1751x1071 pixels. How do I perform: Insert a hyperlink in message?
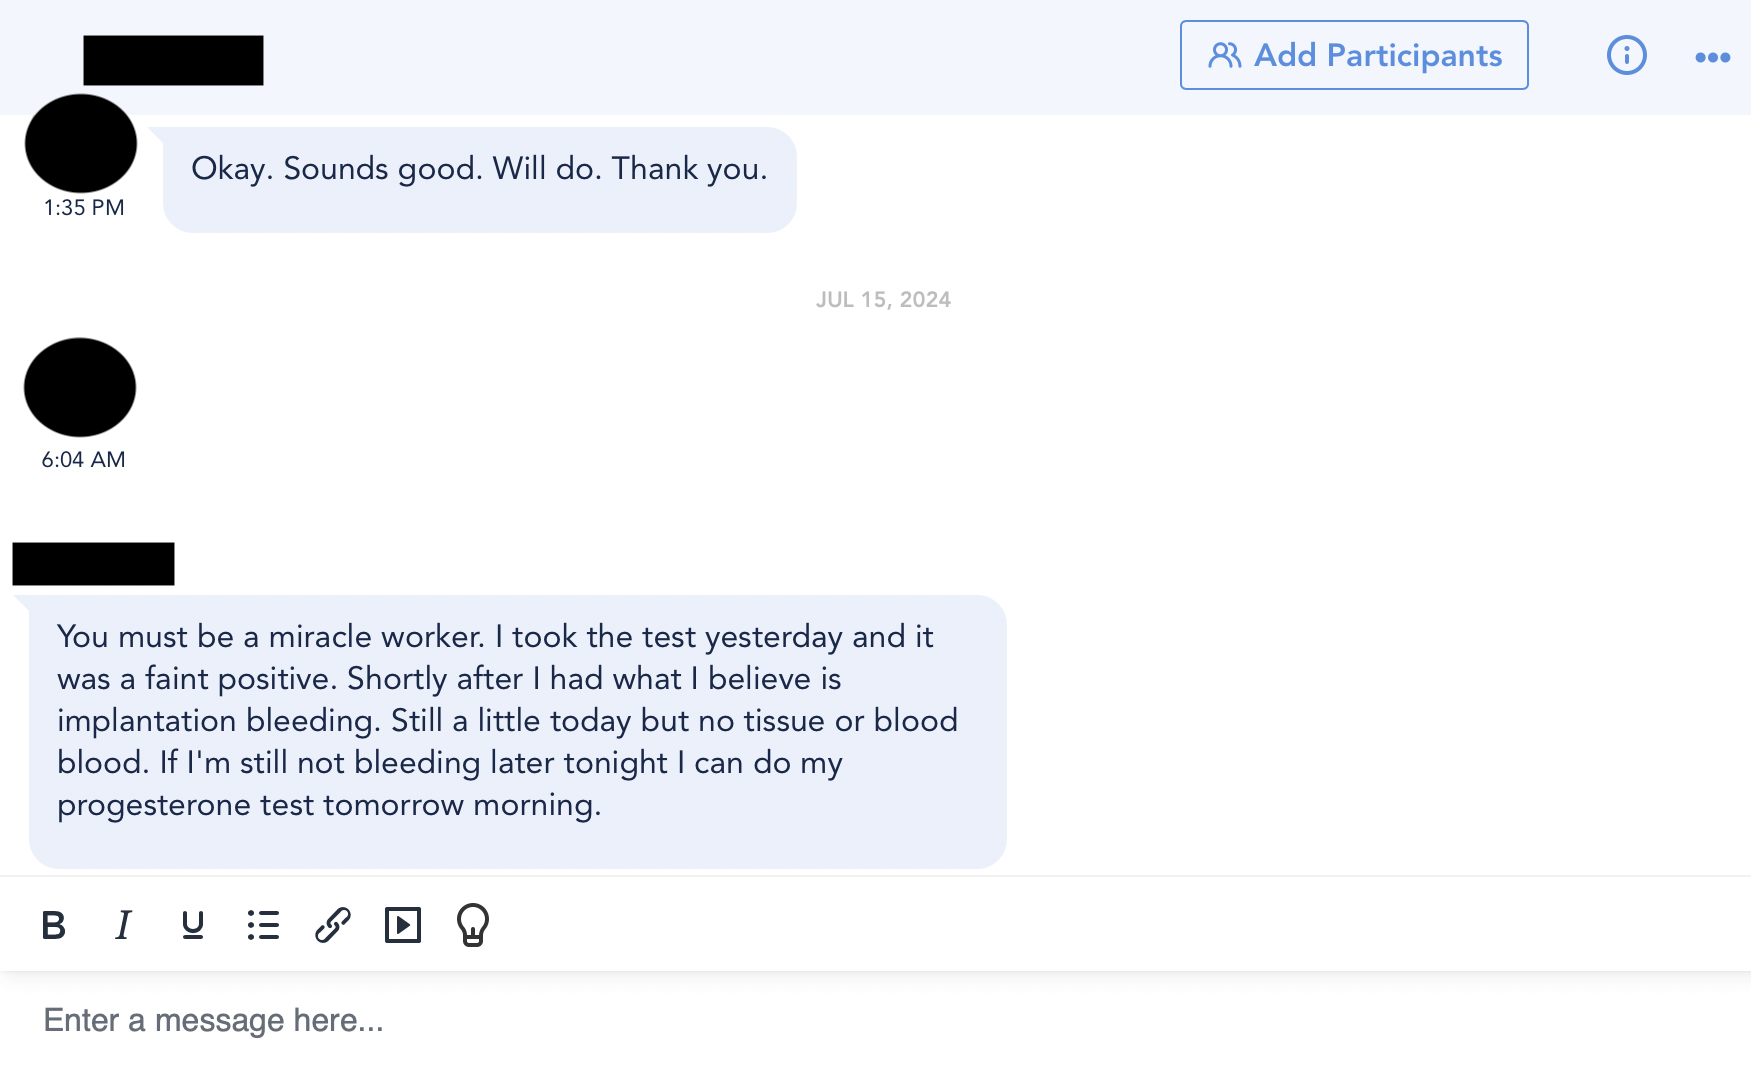coord(333,925)
